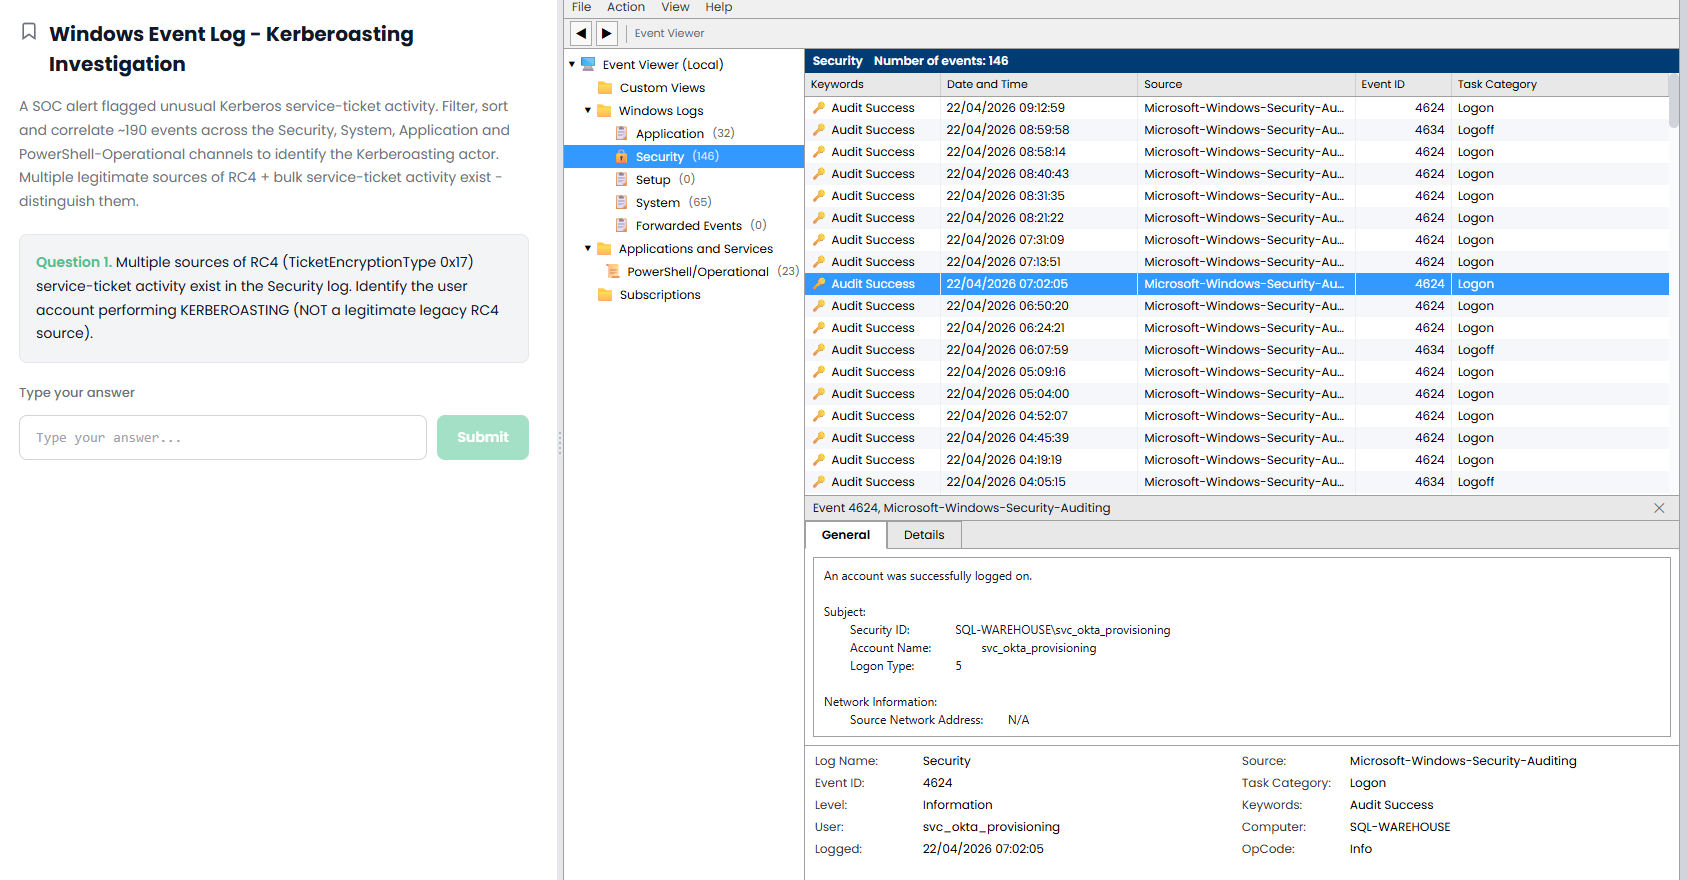Open the Application log with 32 events
1687x880 pixels.
(684, 133)
